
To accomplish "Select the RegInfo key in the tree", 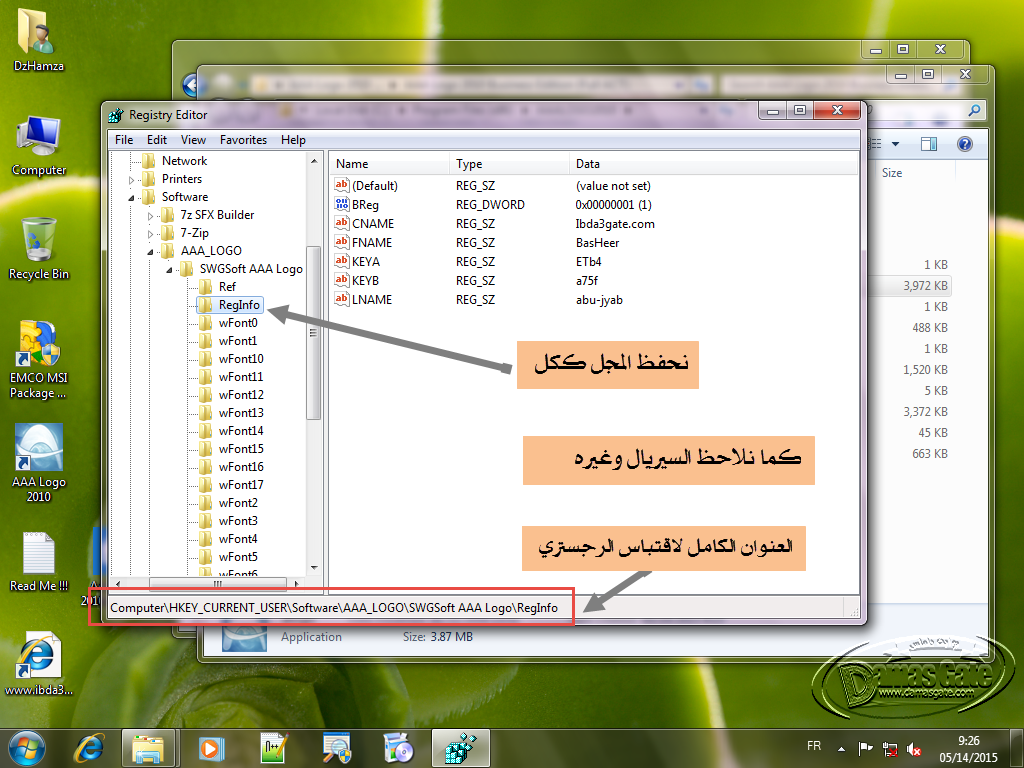I will [x=239, y=305].
